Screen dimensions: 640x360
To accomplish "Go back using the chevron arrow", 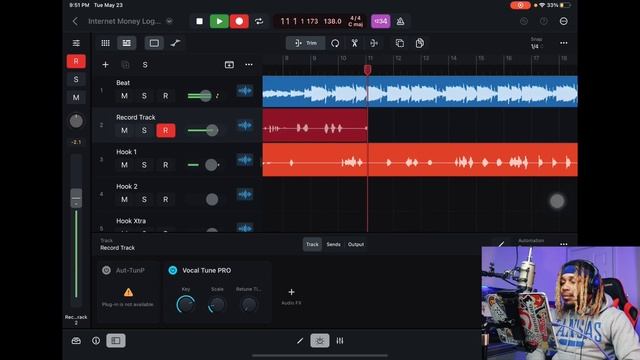I will tap(75, 21).
